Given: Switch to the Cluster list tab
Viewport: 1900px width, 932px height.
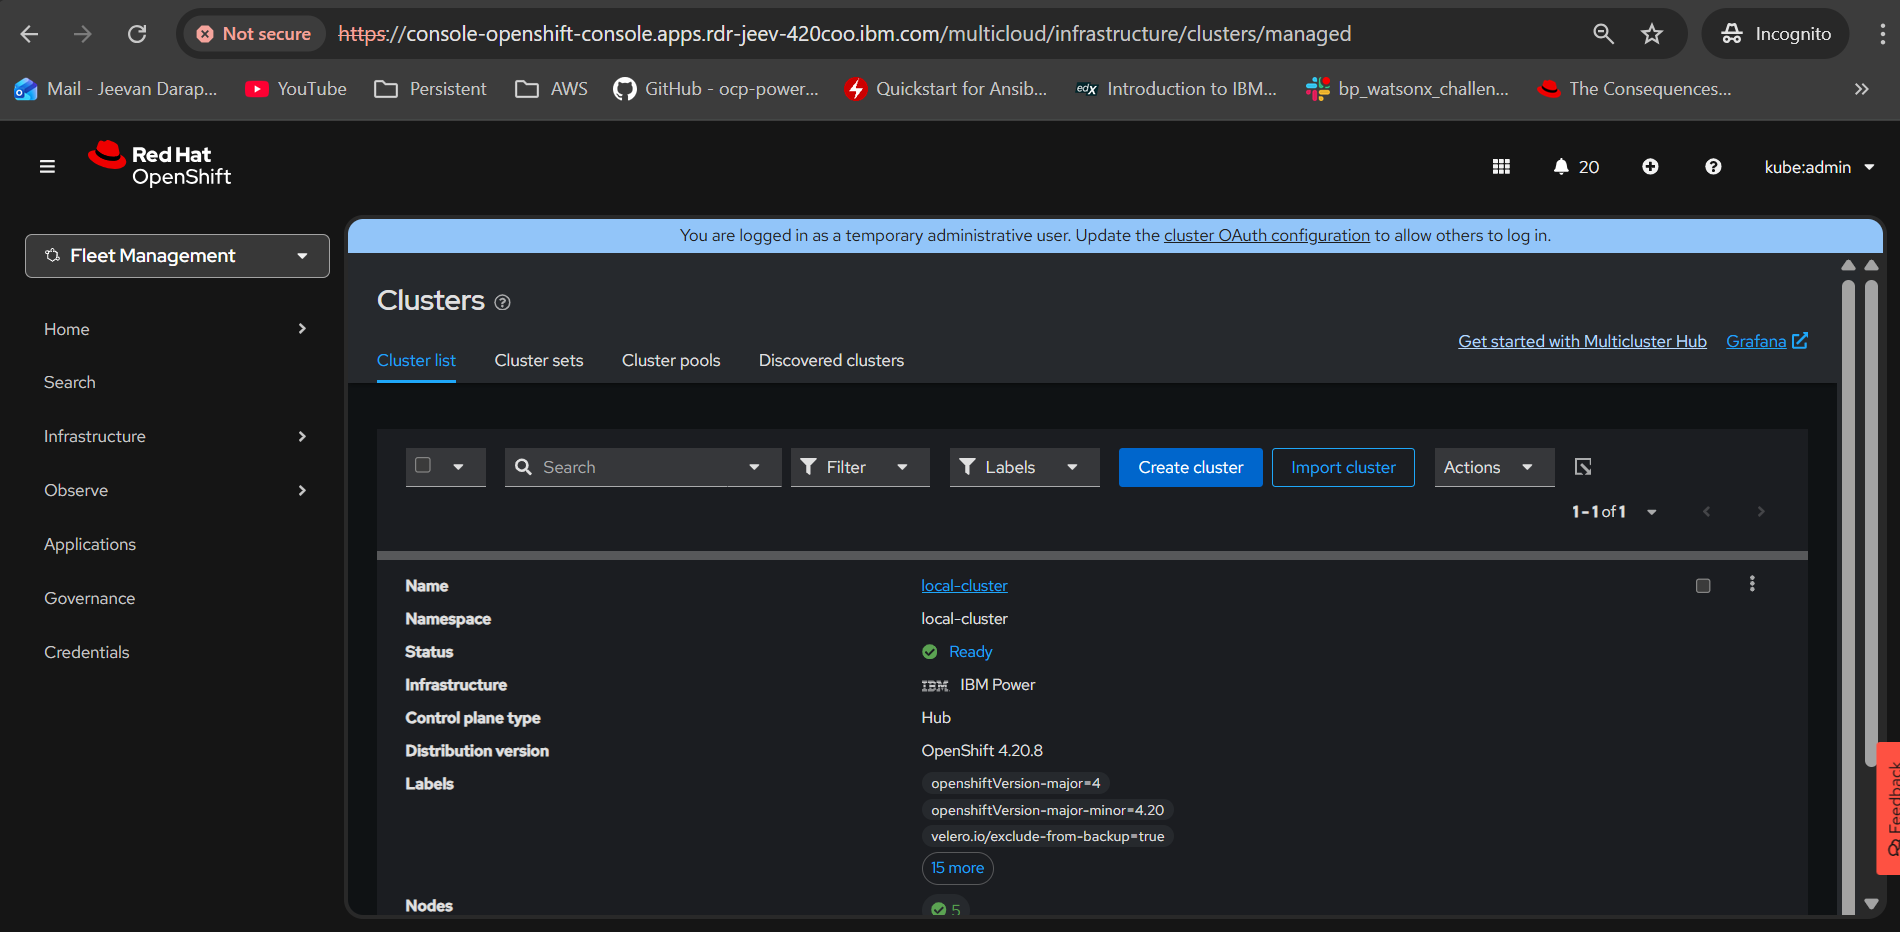Looking at the screenshot, I should [x=416, y=360].
